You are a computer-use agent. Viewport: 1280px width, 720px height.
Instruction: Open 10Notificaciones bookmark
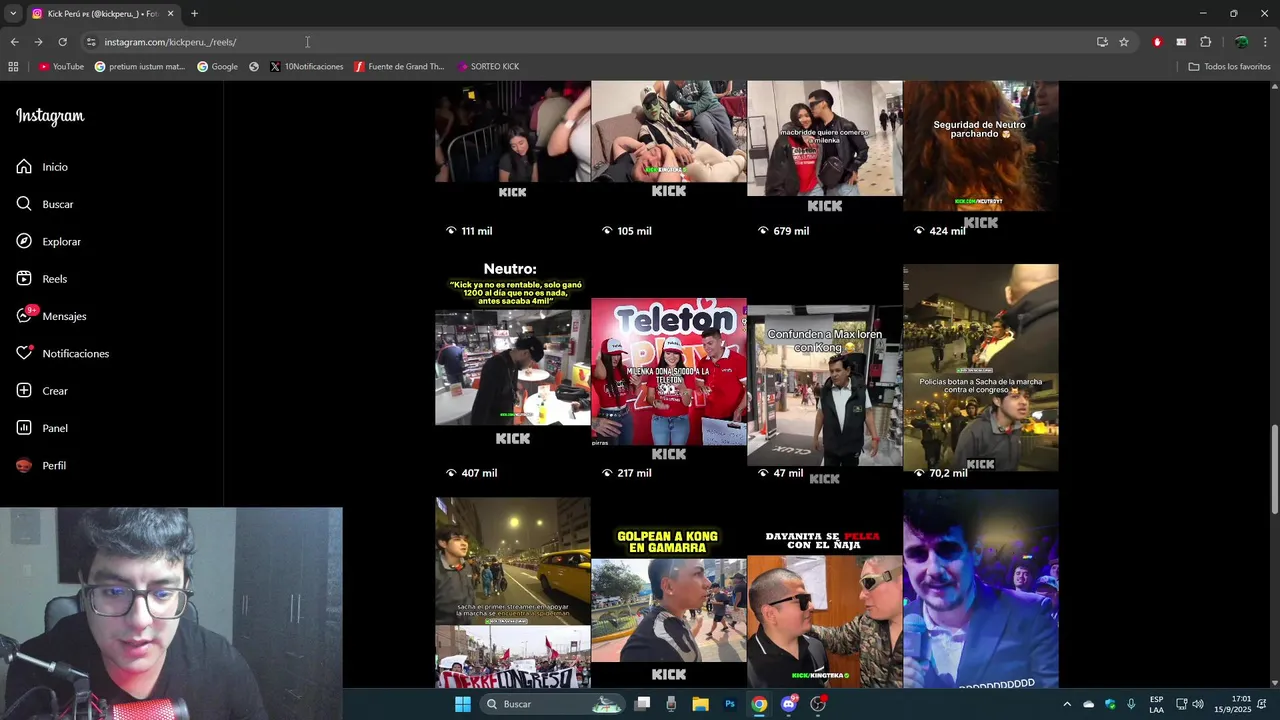pyautogui.click(x=306, y=66)
